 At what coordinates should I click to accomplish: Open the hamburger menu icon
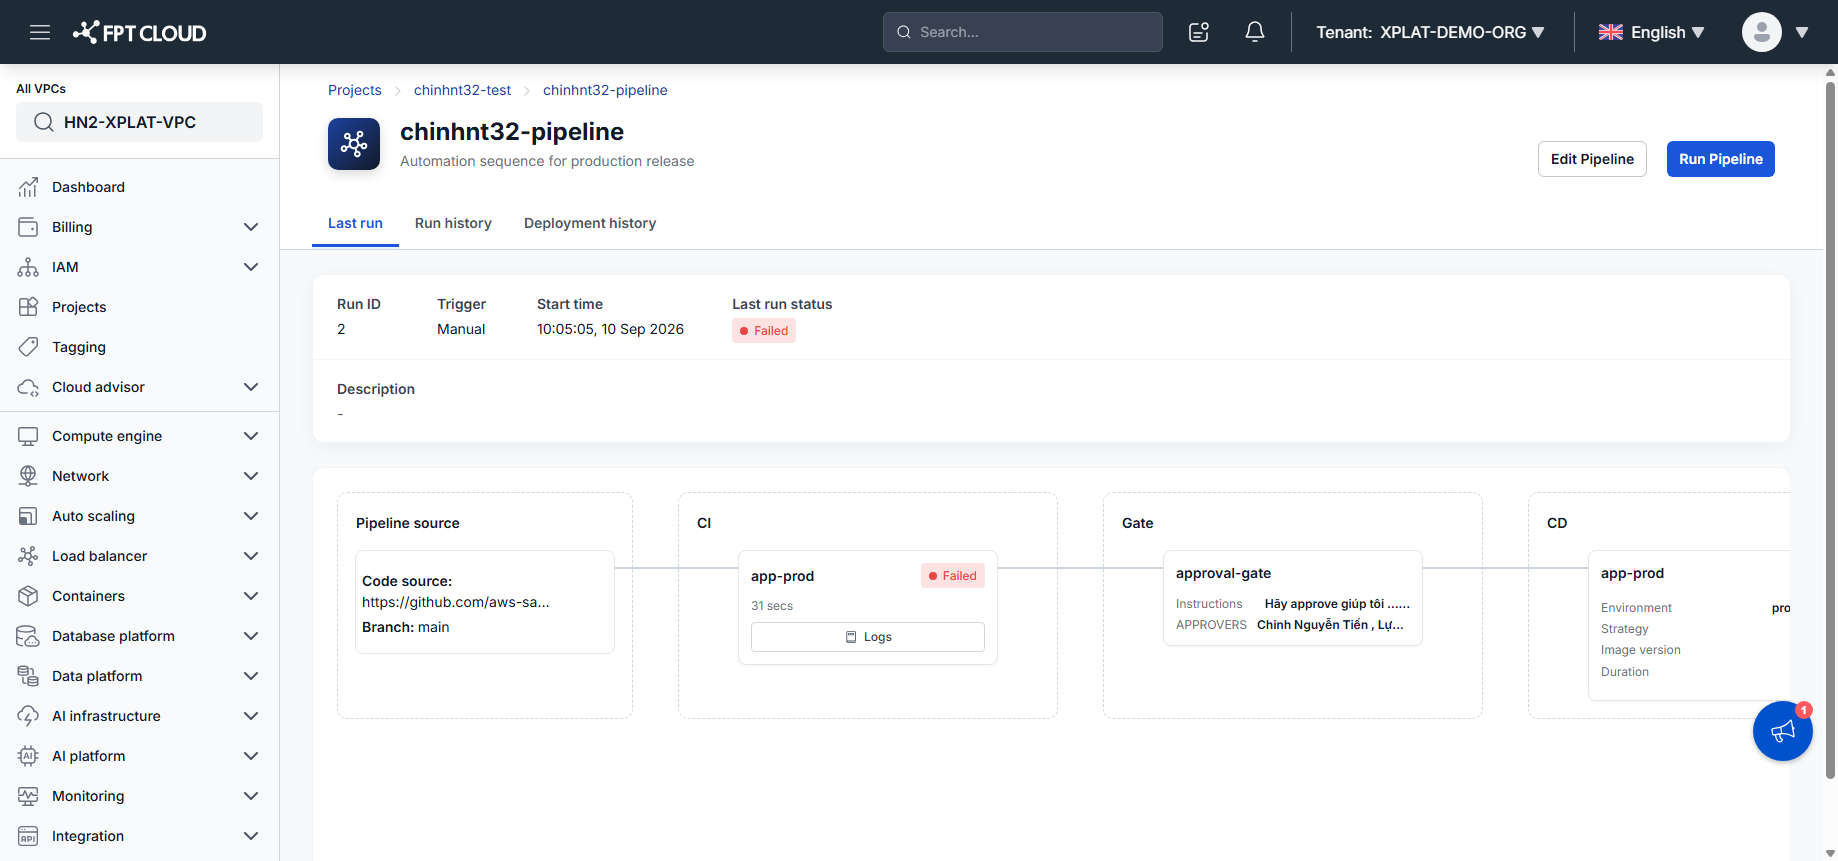[x=40, y=32]
